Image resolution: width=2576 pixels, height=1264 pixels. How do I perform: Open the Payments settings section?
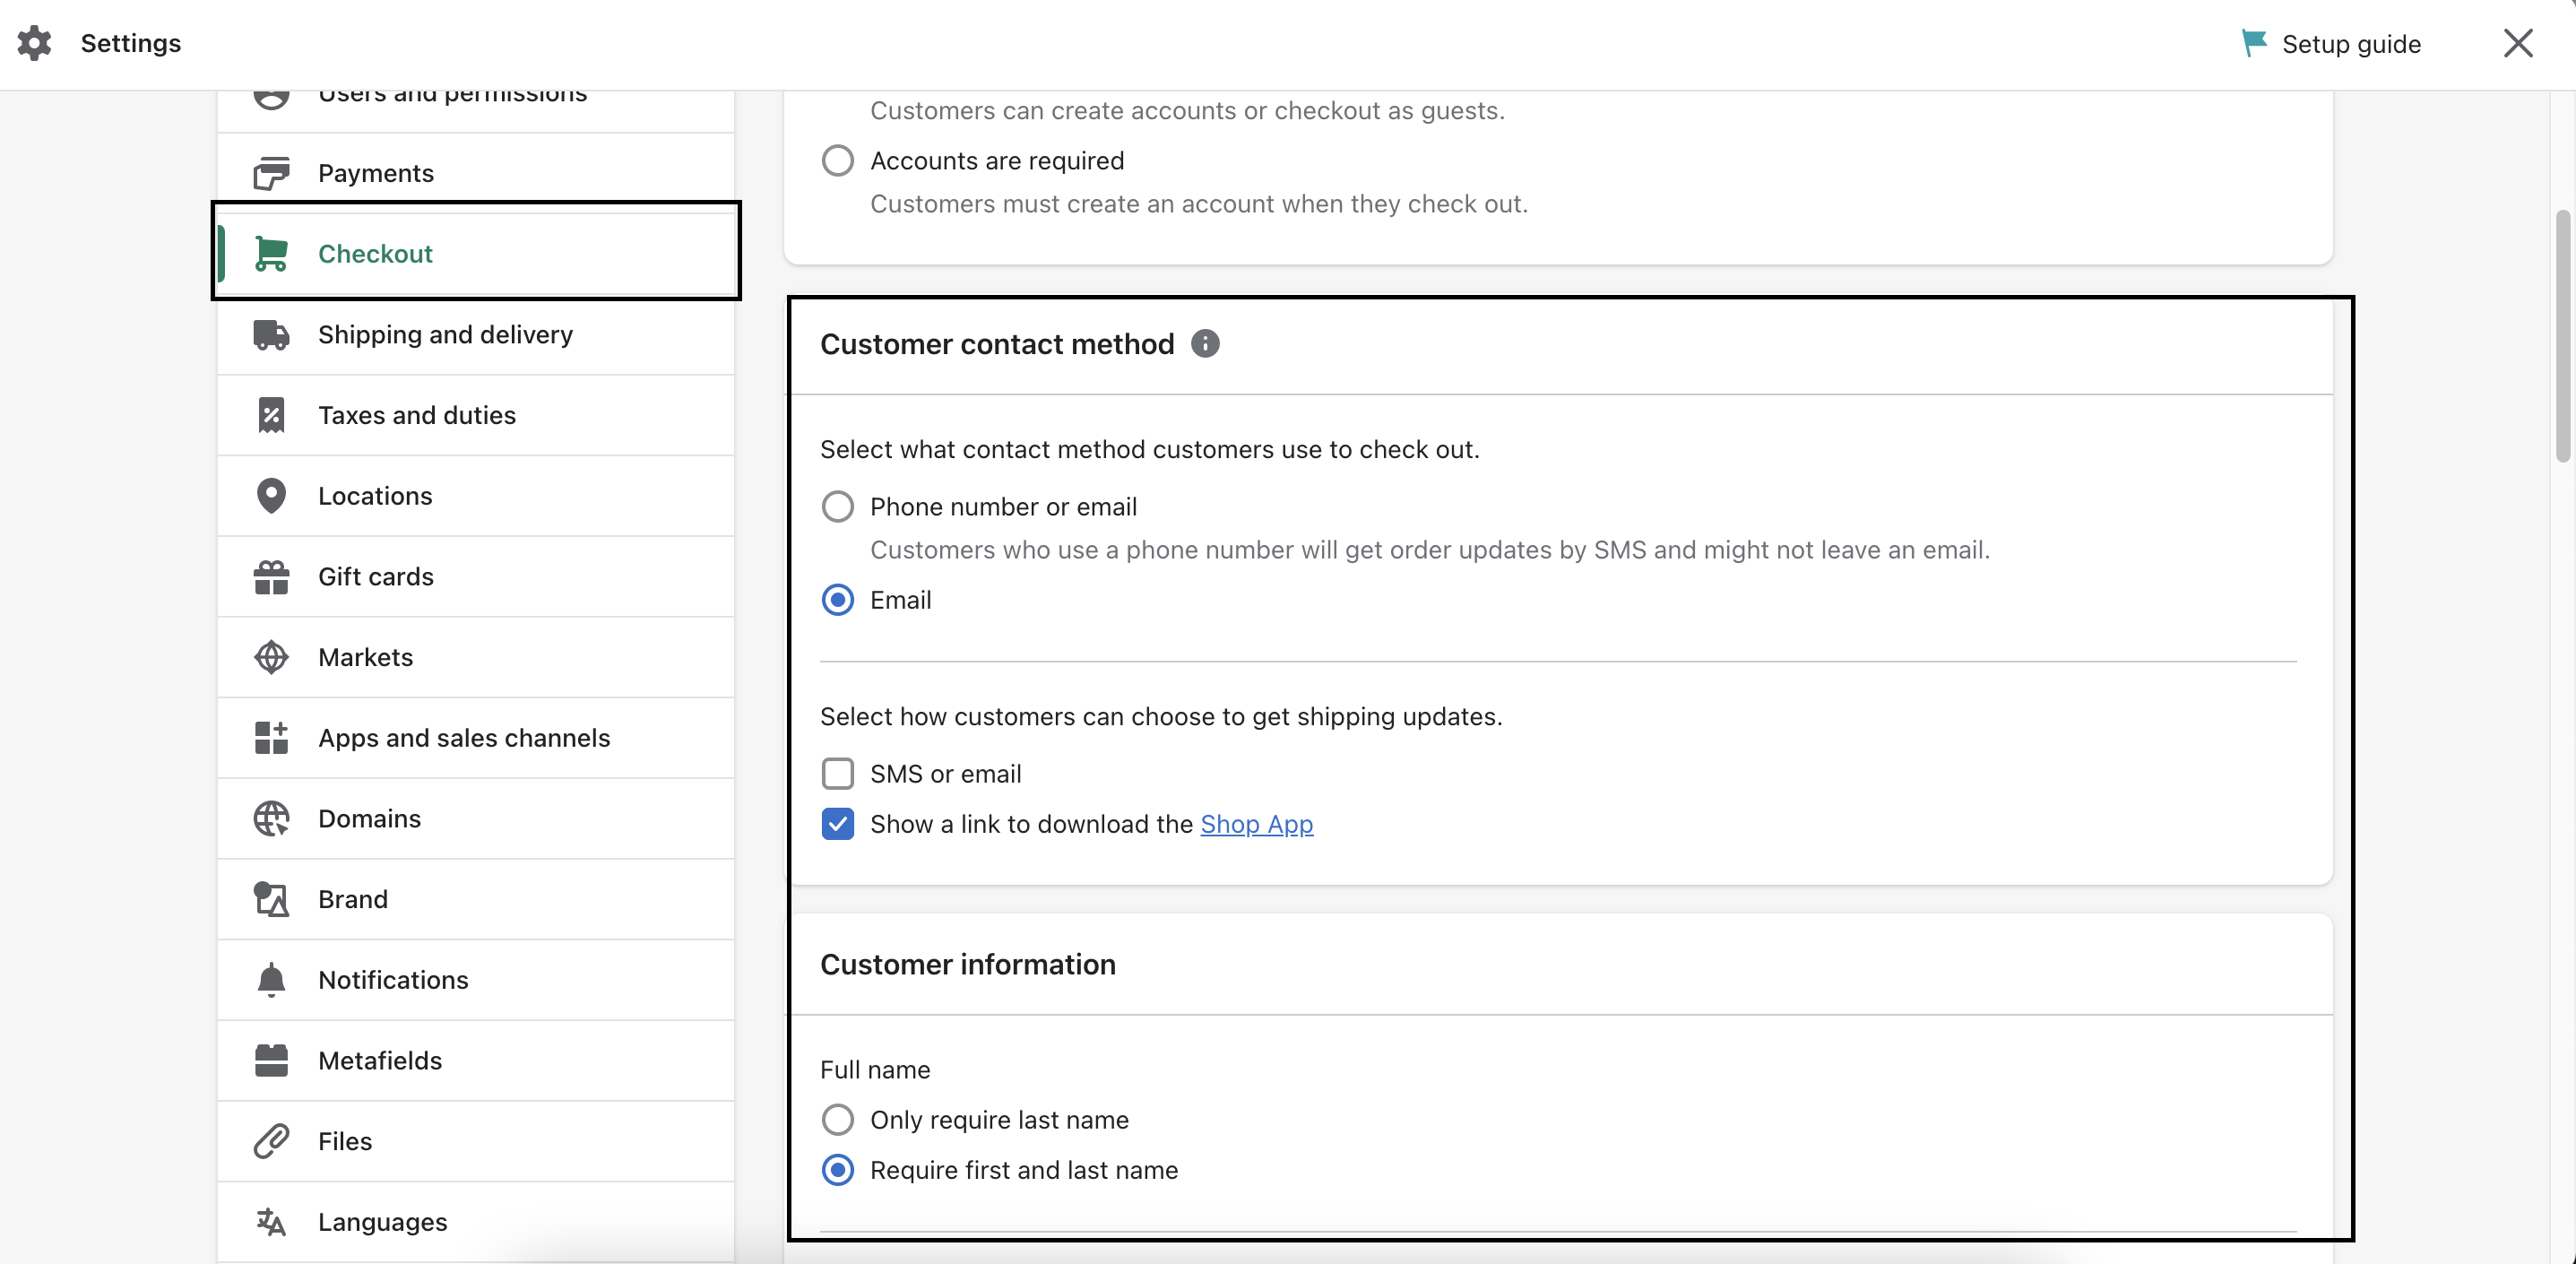coord(376,173)
